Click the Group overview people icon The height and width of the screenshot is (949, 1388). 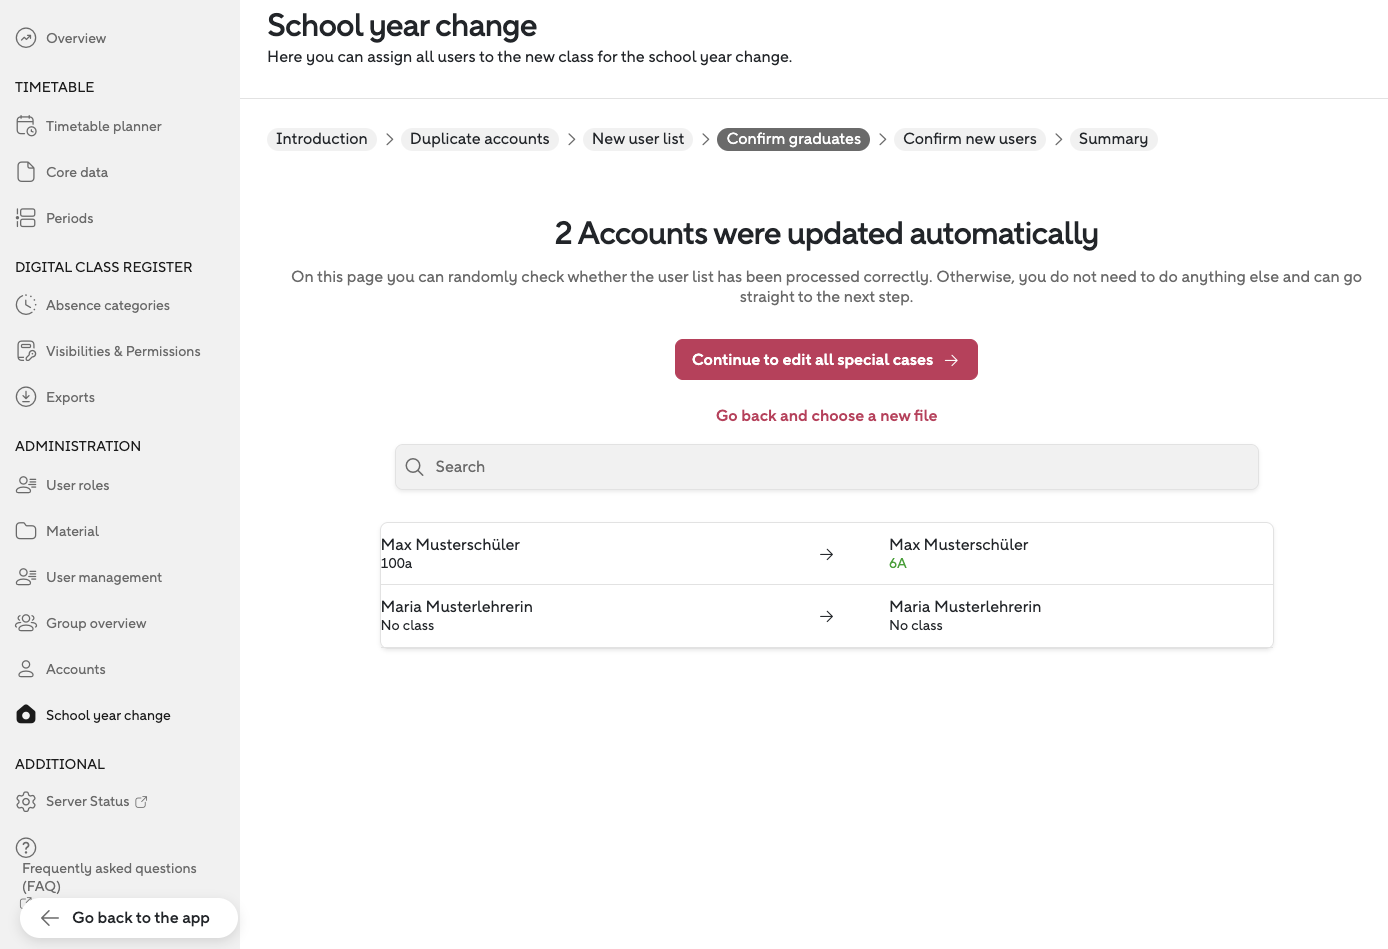[x=26, y=623]
